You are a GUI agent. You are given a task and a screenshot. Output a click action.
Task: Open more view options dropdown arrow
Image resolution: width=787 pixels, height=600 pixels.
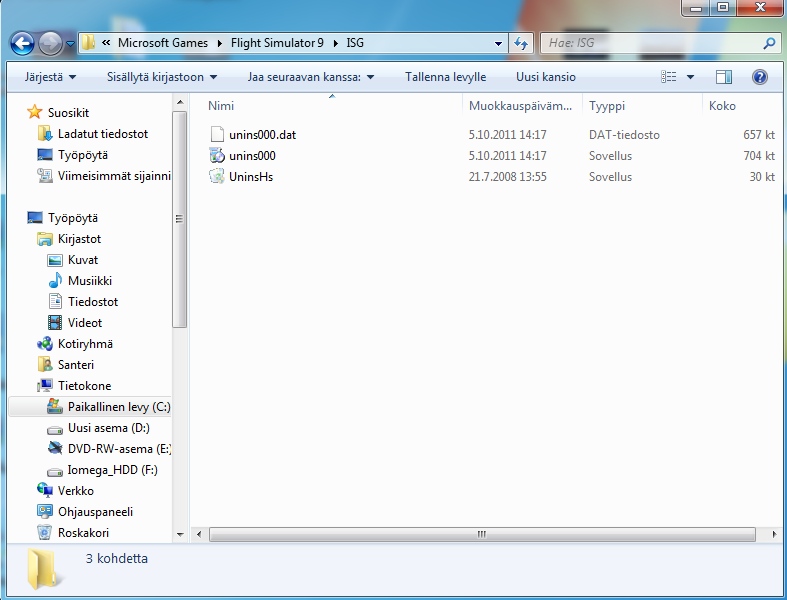click(x=690, y=77)
